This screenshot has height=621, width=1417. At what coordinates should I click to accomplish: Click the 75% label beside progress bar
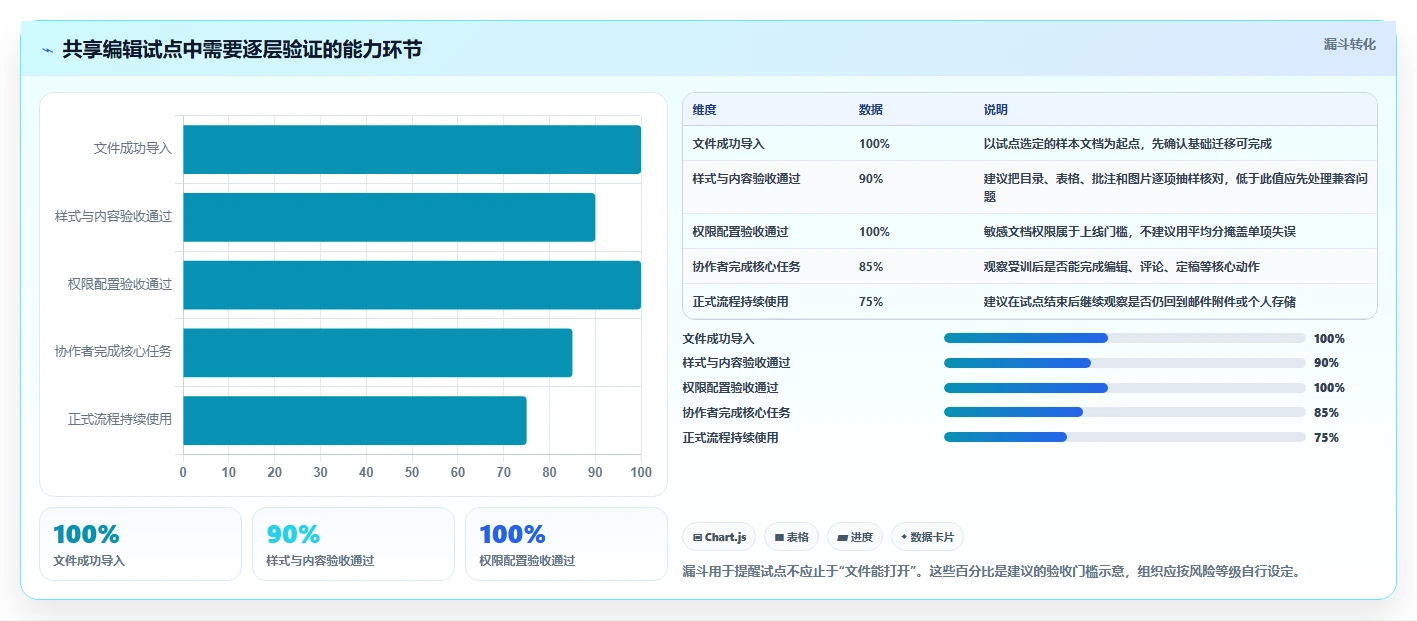coord(1326,438)
